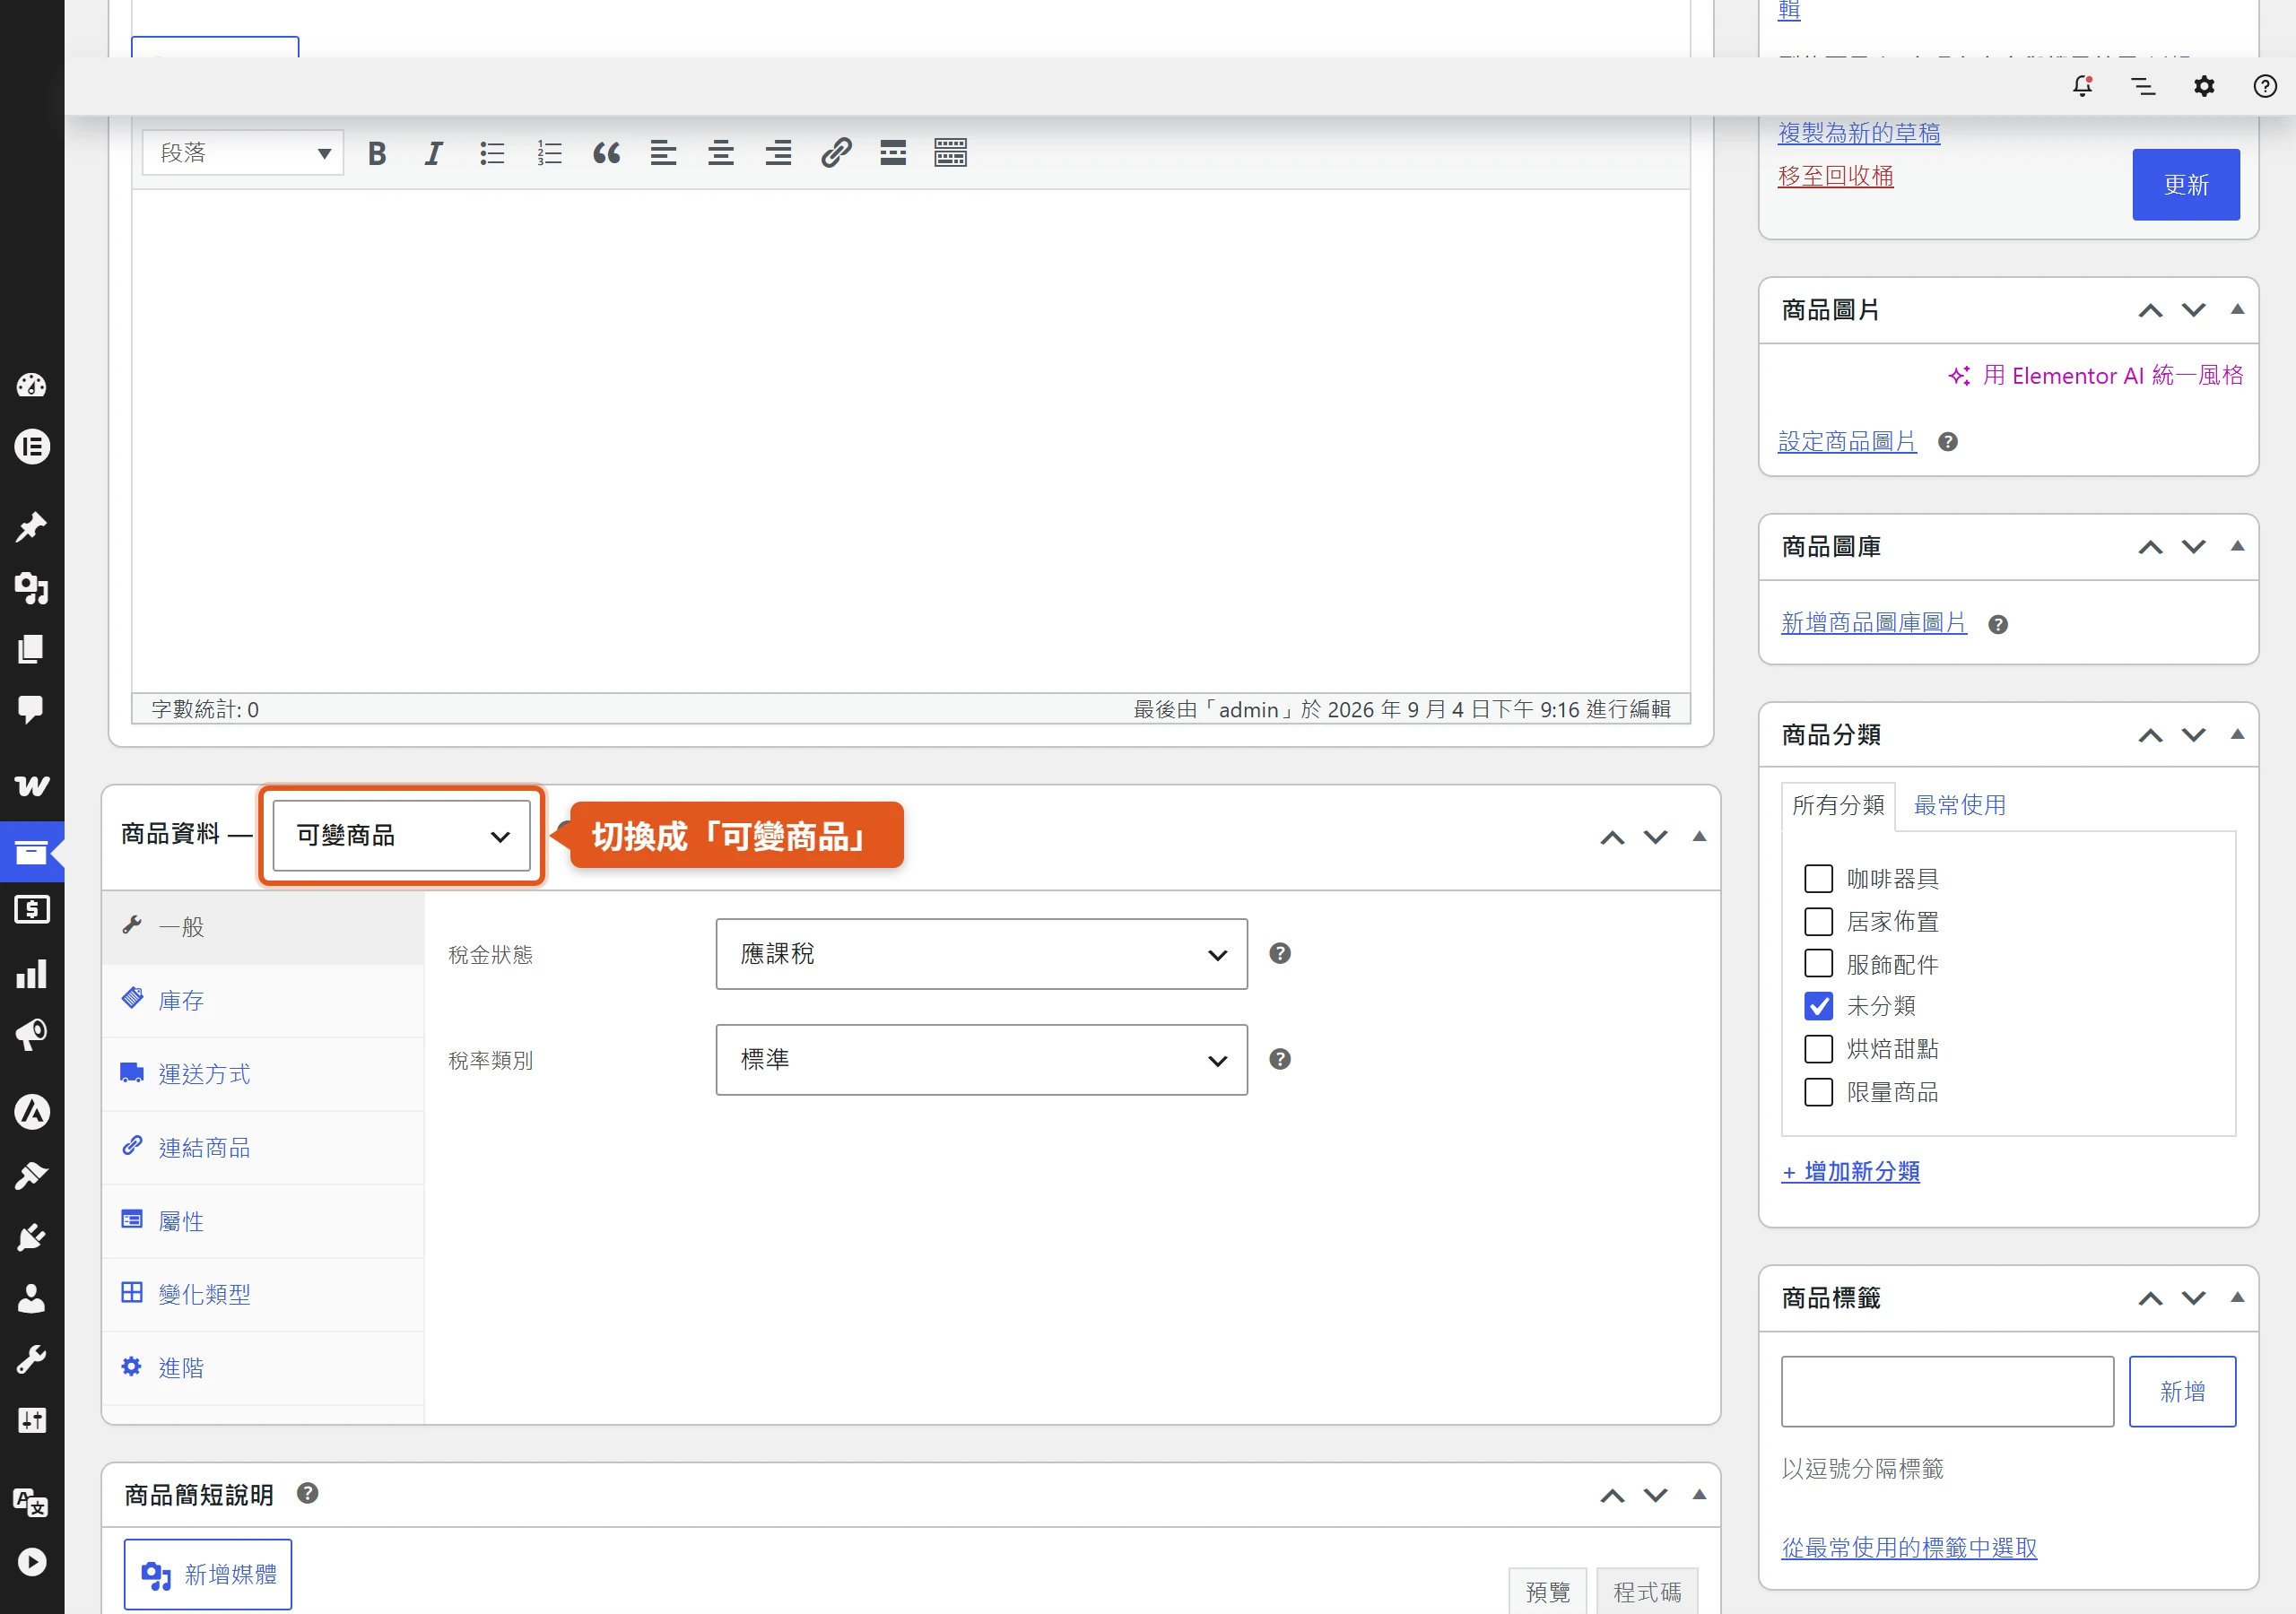Image resolution: width=2296 pixels, height=1614 pixels.
Task: Open the 段落 paragraph format dropdown
Action: pos(243,153)
